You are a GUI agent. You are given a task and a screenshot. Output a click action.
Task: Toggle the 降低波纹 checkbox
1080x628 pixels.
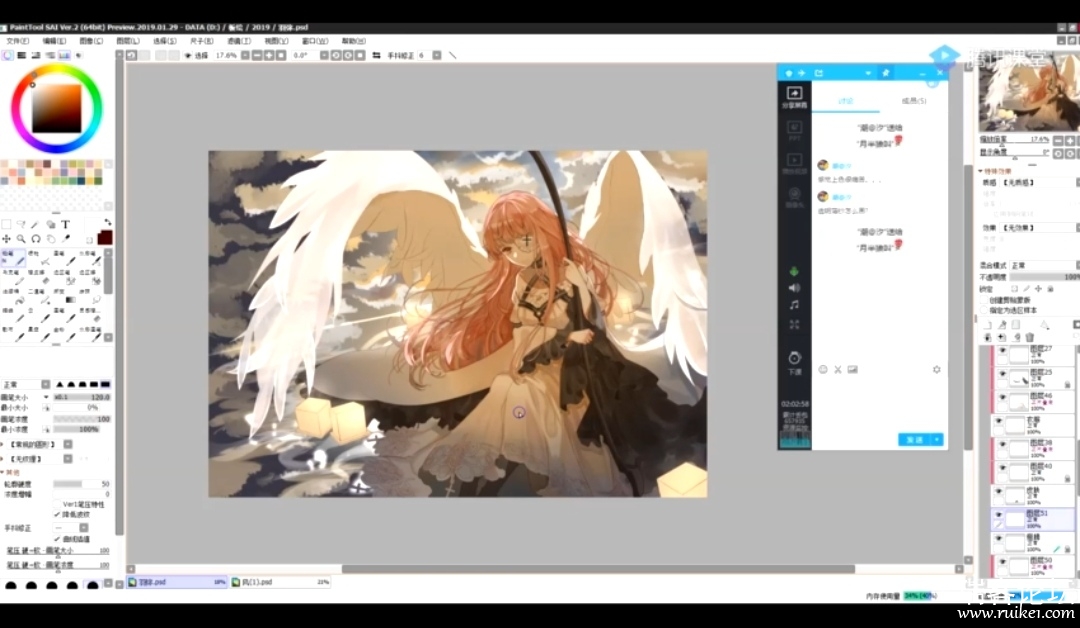coord(57,514)
